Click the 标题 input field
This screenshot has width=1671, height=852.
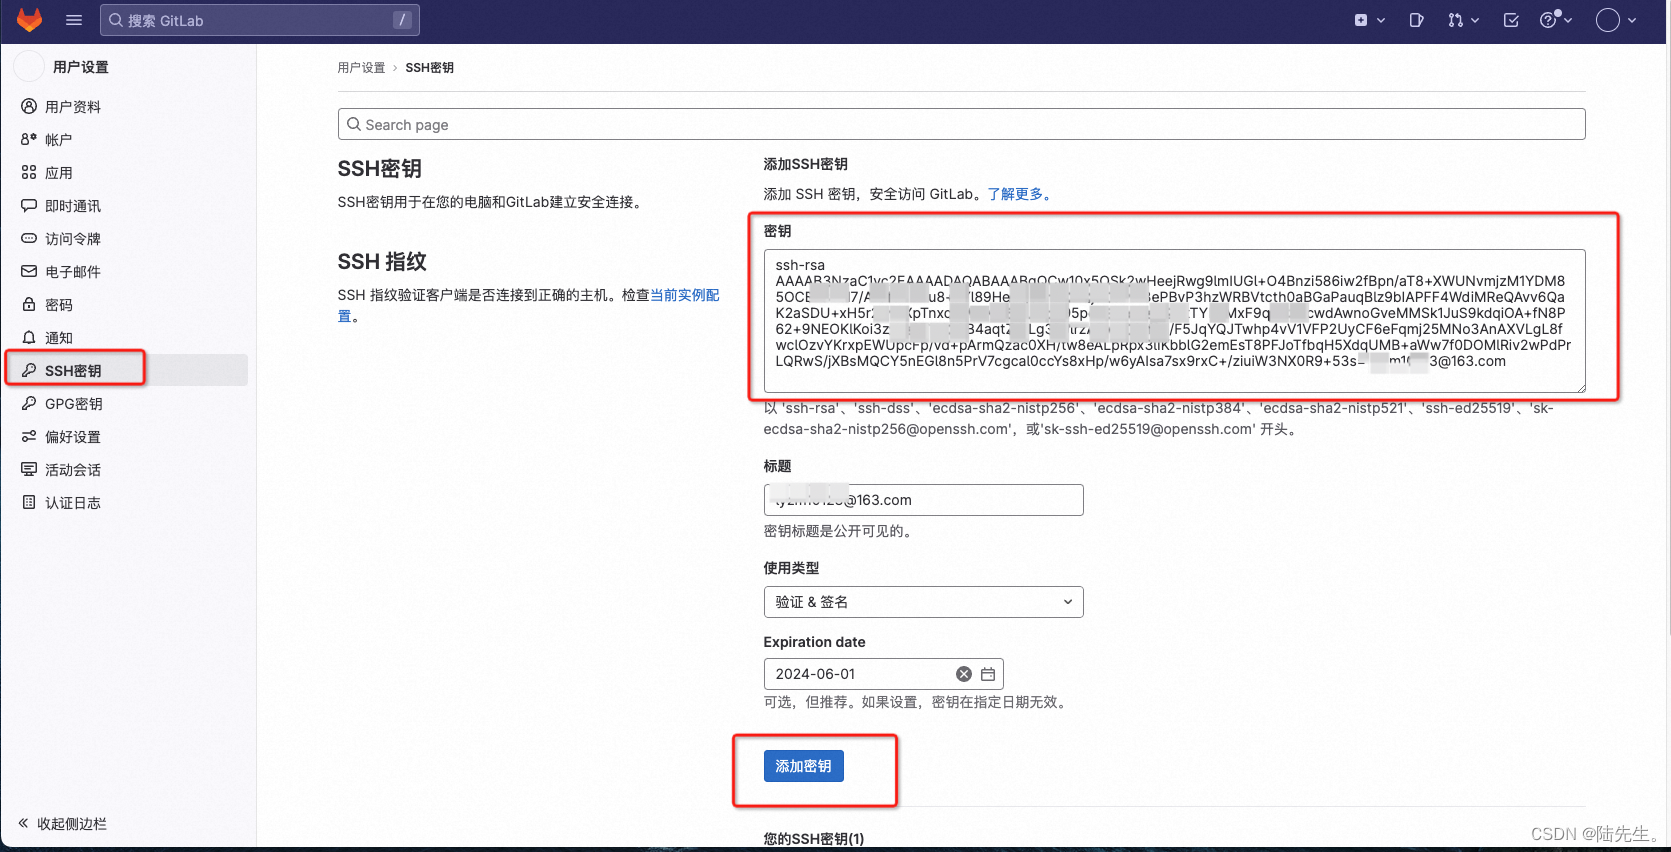tap(923, 500)
